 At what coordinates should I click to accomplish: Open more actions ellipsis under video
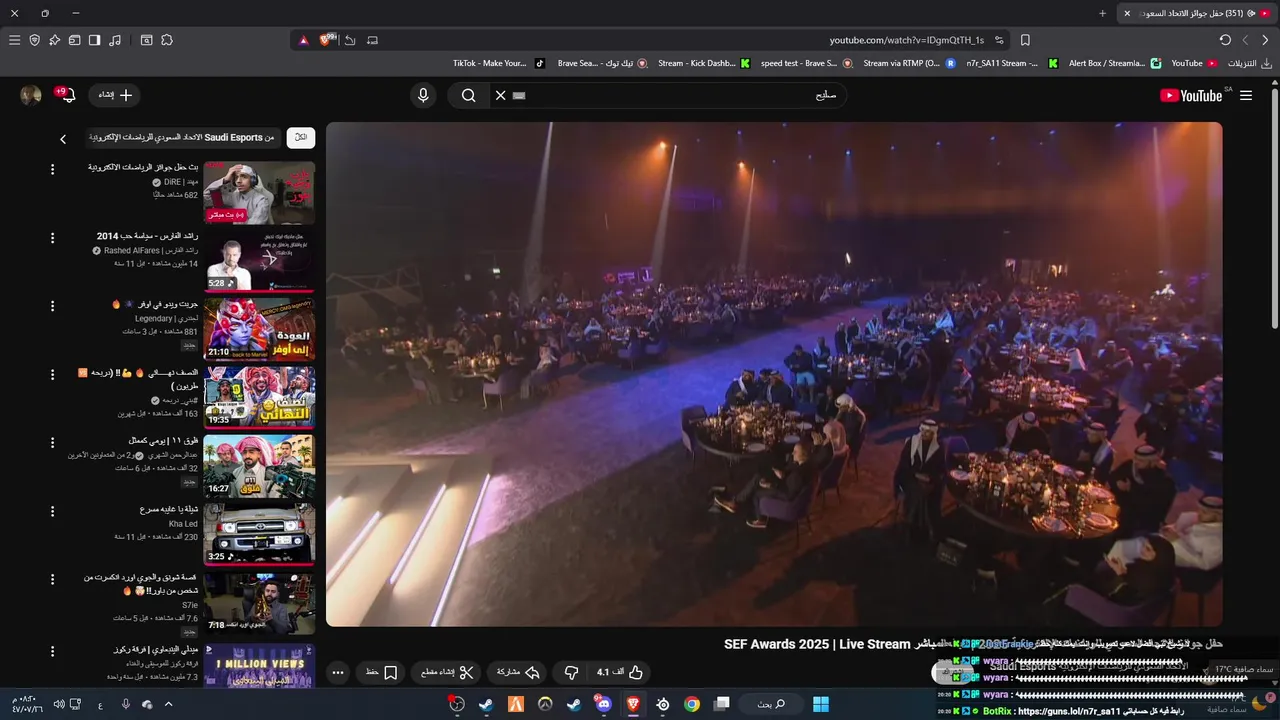coord(338,672)
